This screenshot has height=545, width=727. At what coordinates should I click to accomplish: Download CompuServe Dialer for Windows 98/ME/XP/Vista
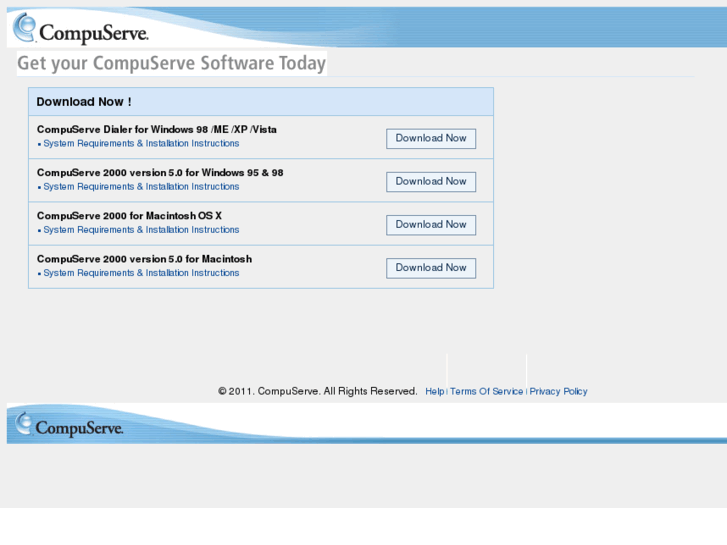(431, 138)
